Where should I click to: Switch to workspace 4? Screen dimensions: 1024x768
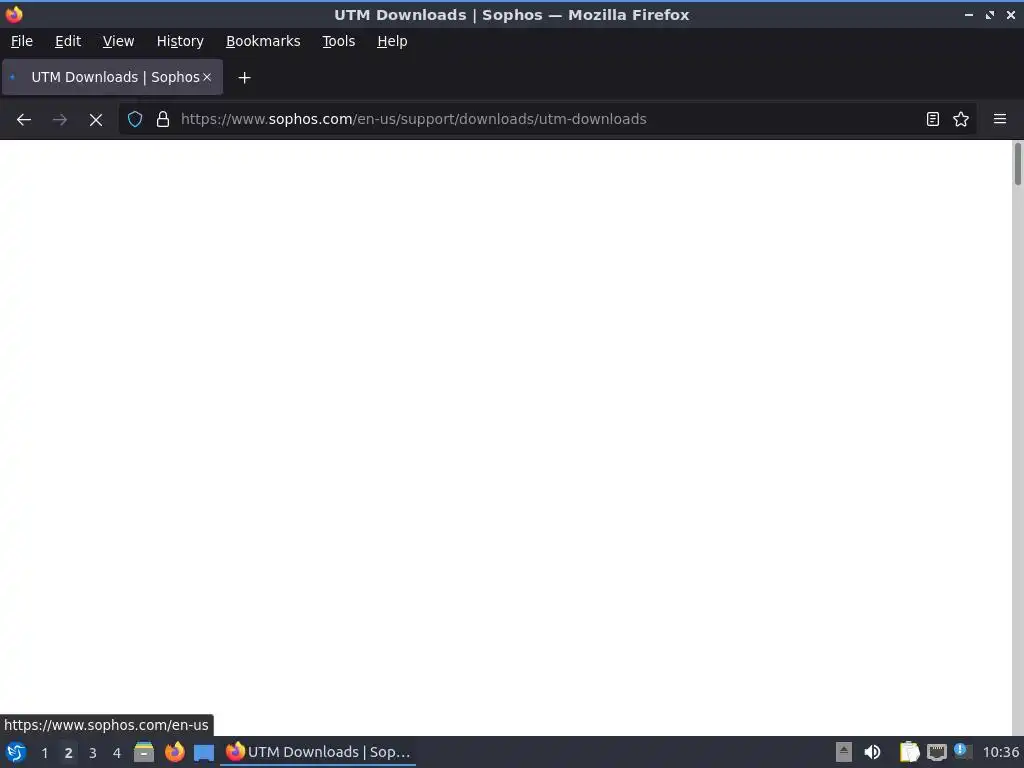coord(116,753)
